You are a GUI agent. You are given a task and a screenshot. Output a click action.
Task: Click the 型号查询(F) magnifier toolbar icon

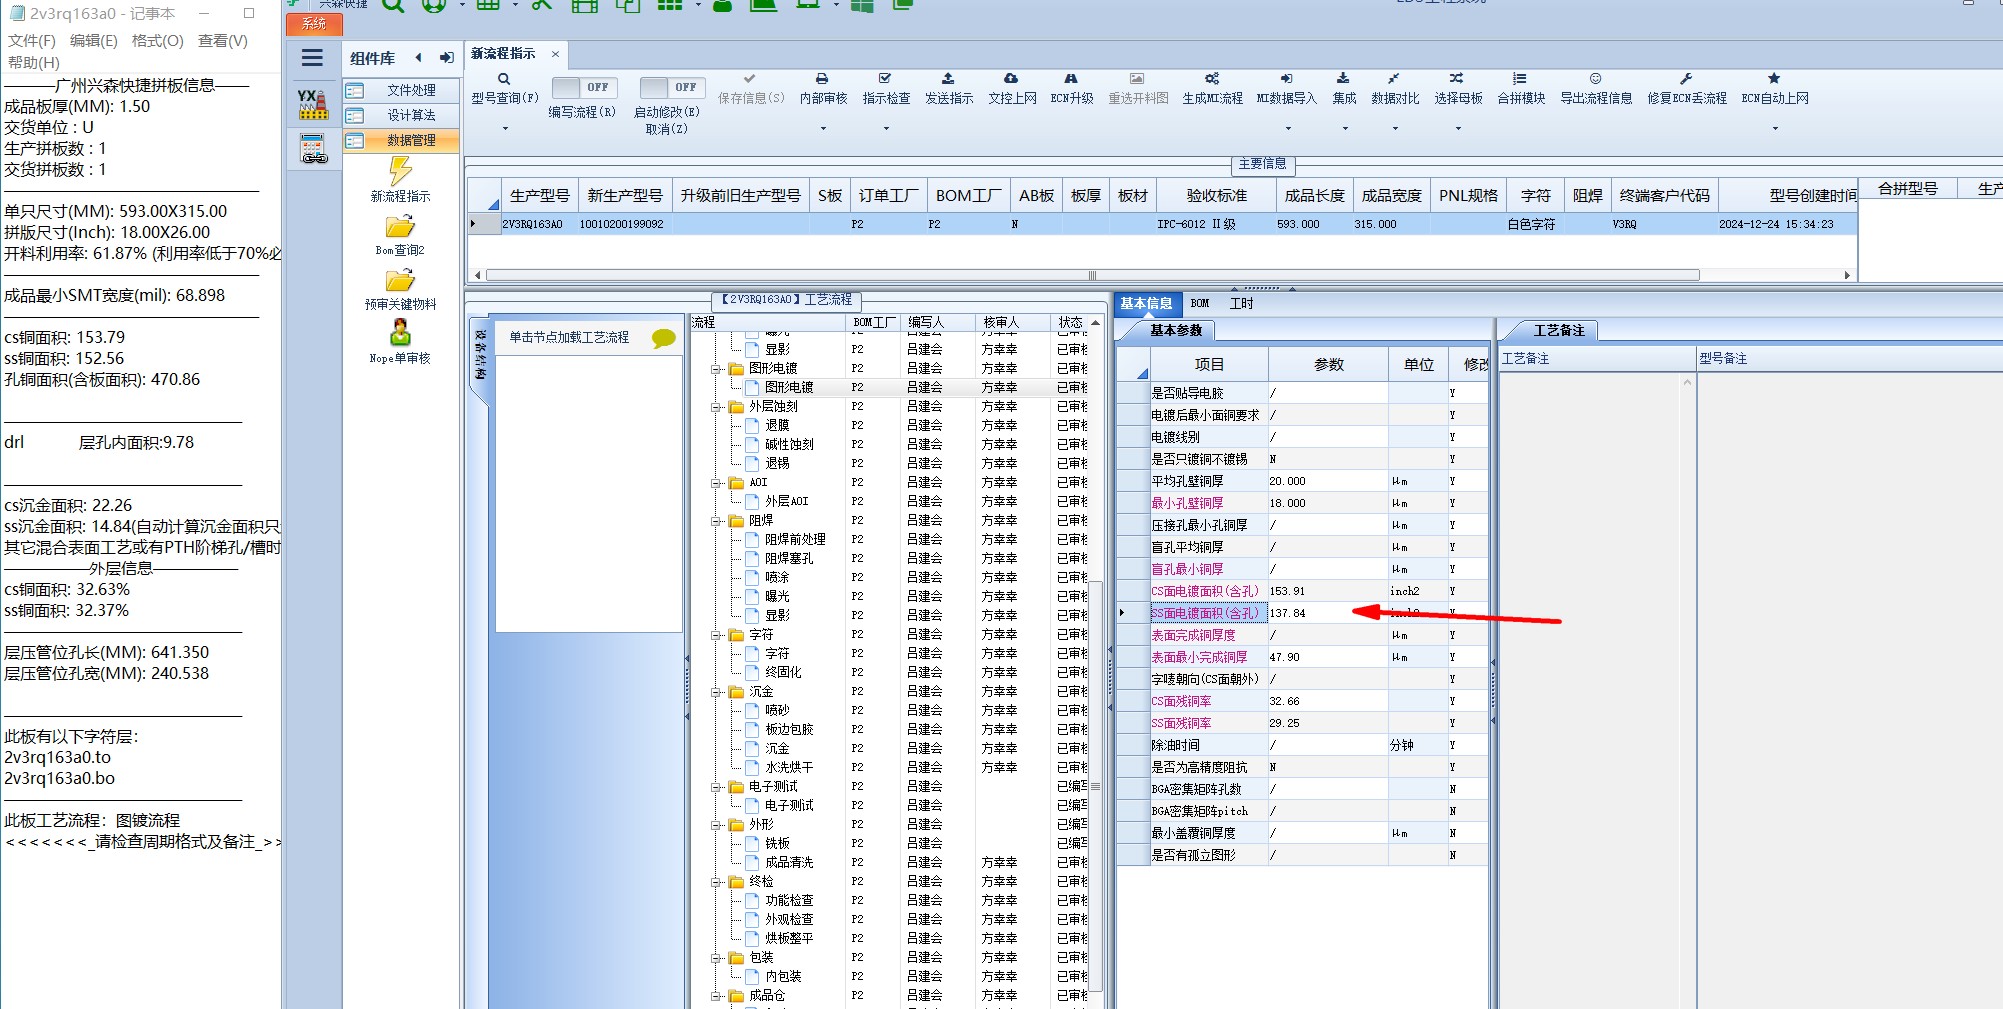(504, 79)
